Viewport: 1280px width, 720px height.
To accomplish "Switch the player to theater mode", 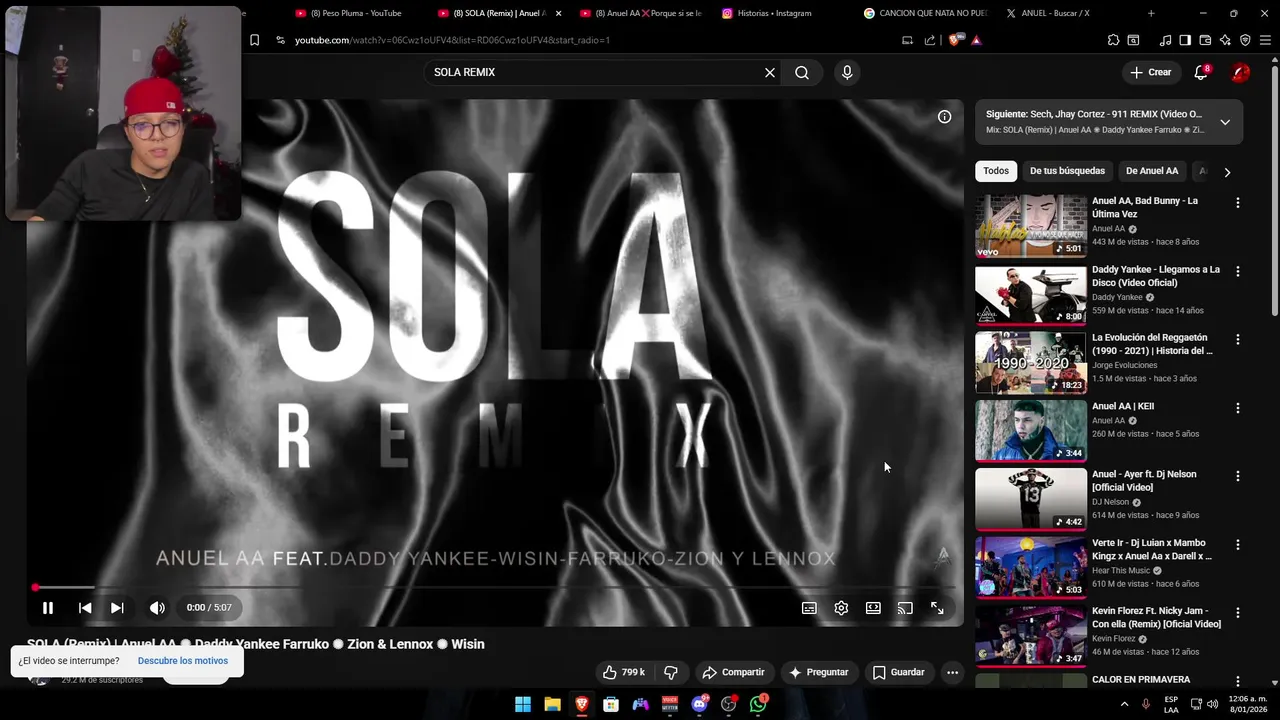I will click(x=873, y=608).
